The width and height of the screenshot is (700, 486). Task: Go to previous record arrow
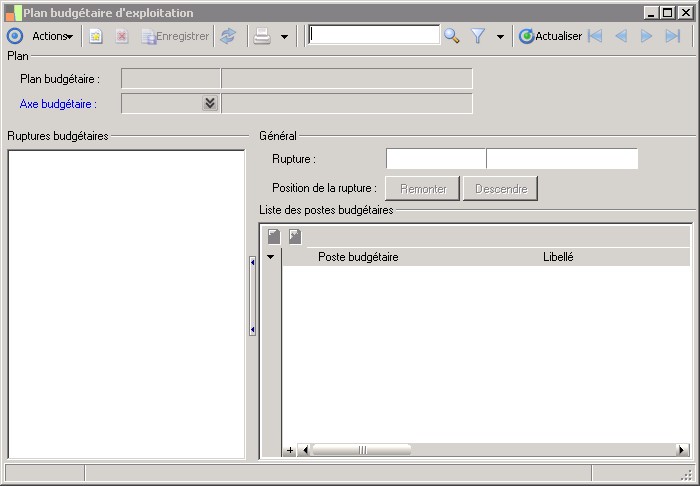pyautogui.click(x=621, y=36)
